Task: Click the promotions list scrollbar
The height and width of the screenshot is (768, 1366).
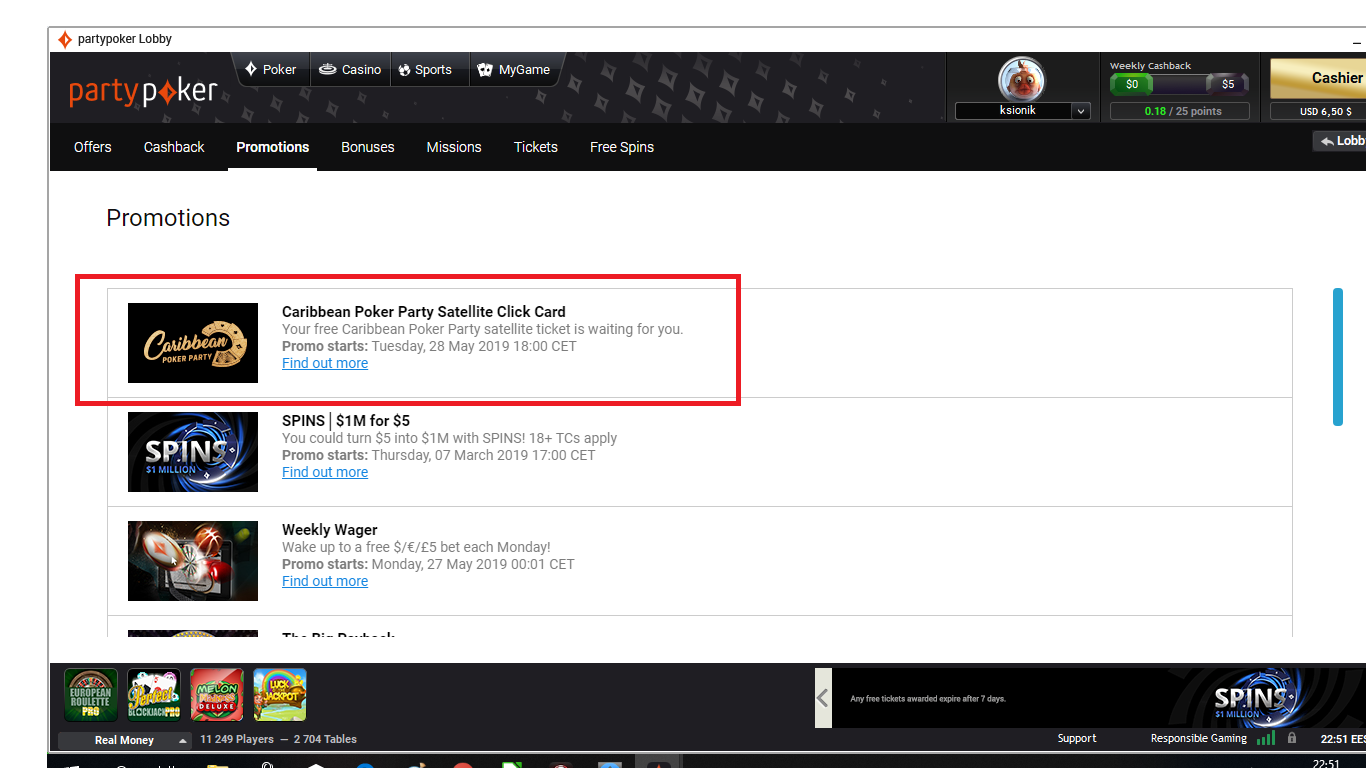Action: tap(1338, 357)
